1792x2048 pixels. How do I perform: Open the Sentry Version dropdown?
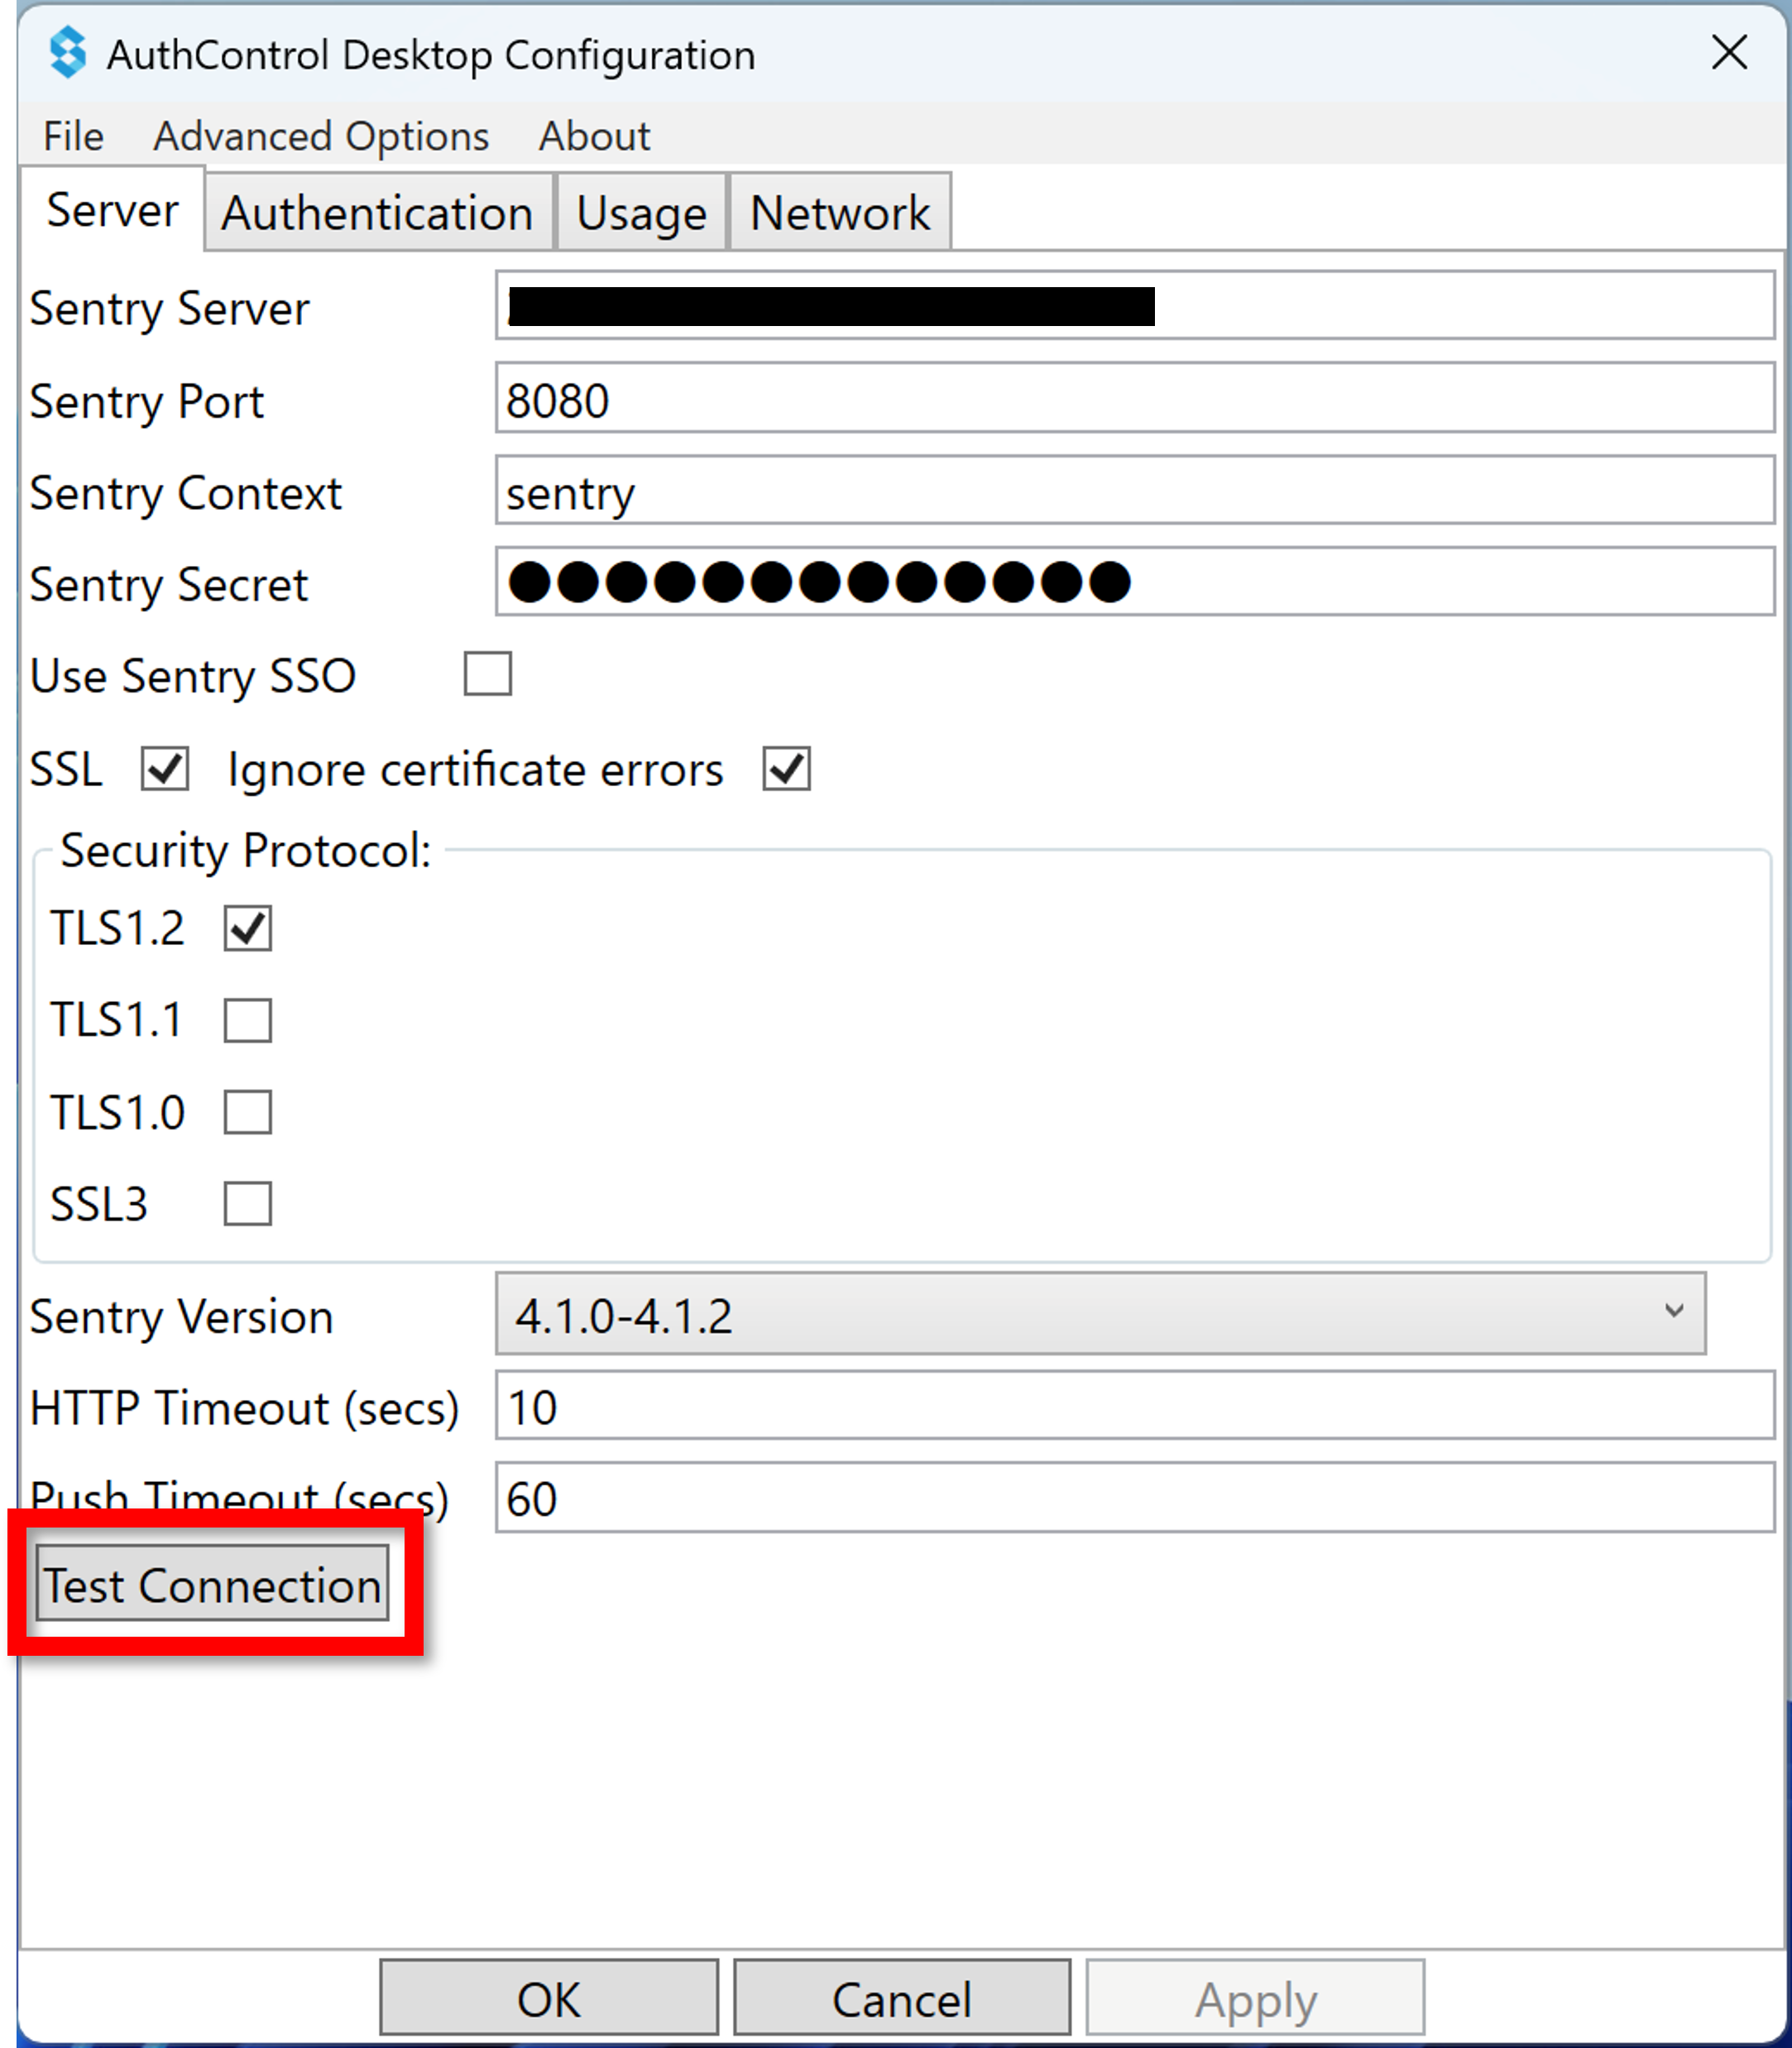pyautogui.click(x=1101, y=1314)
